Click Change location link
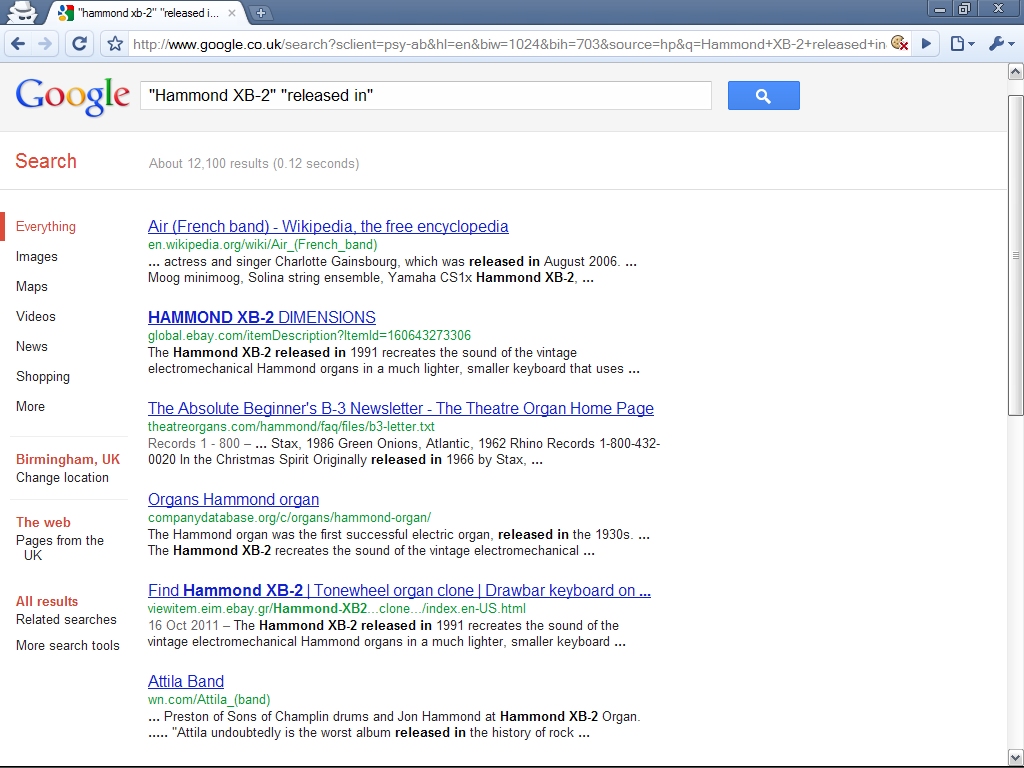Screen dimensions: 1024x768 [x=62, y=477]
